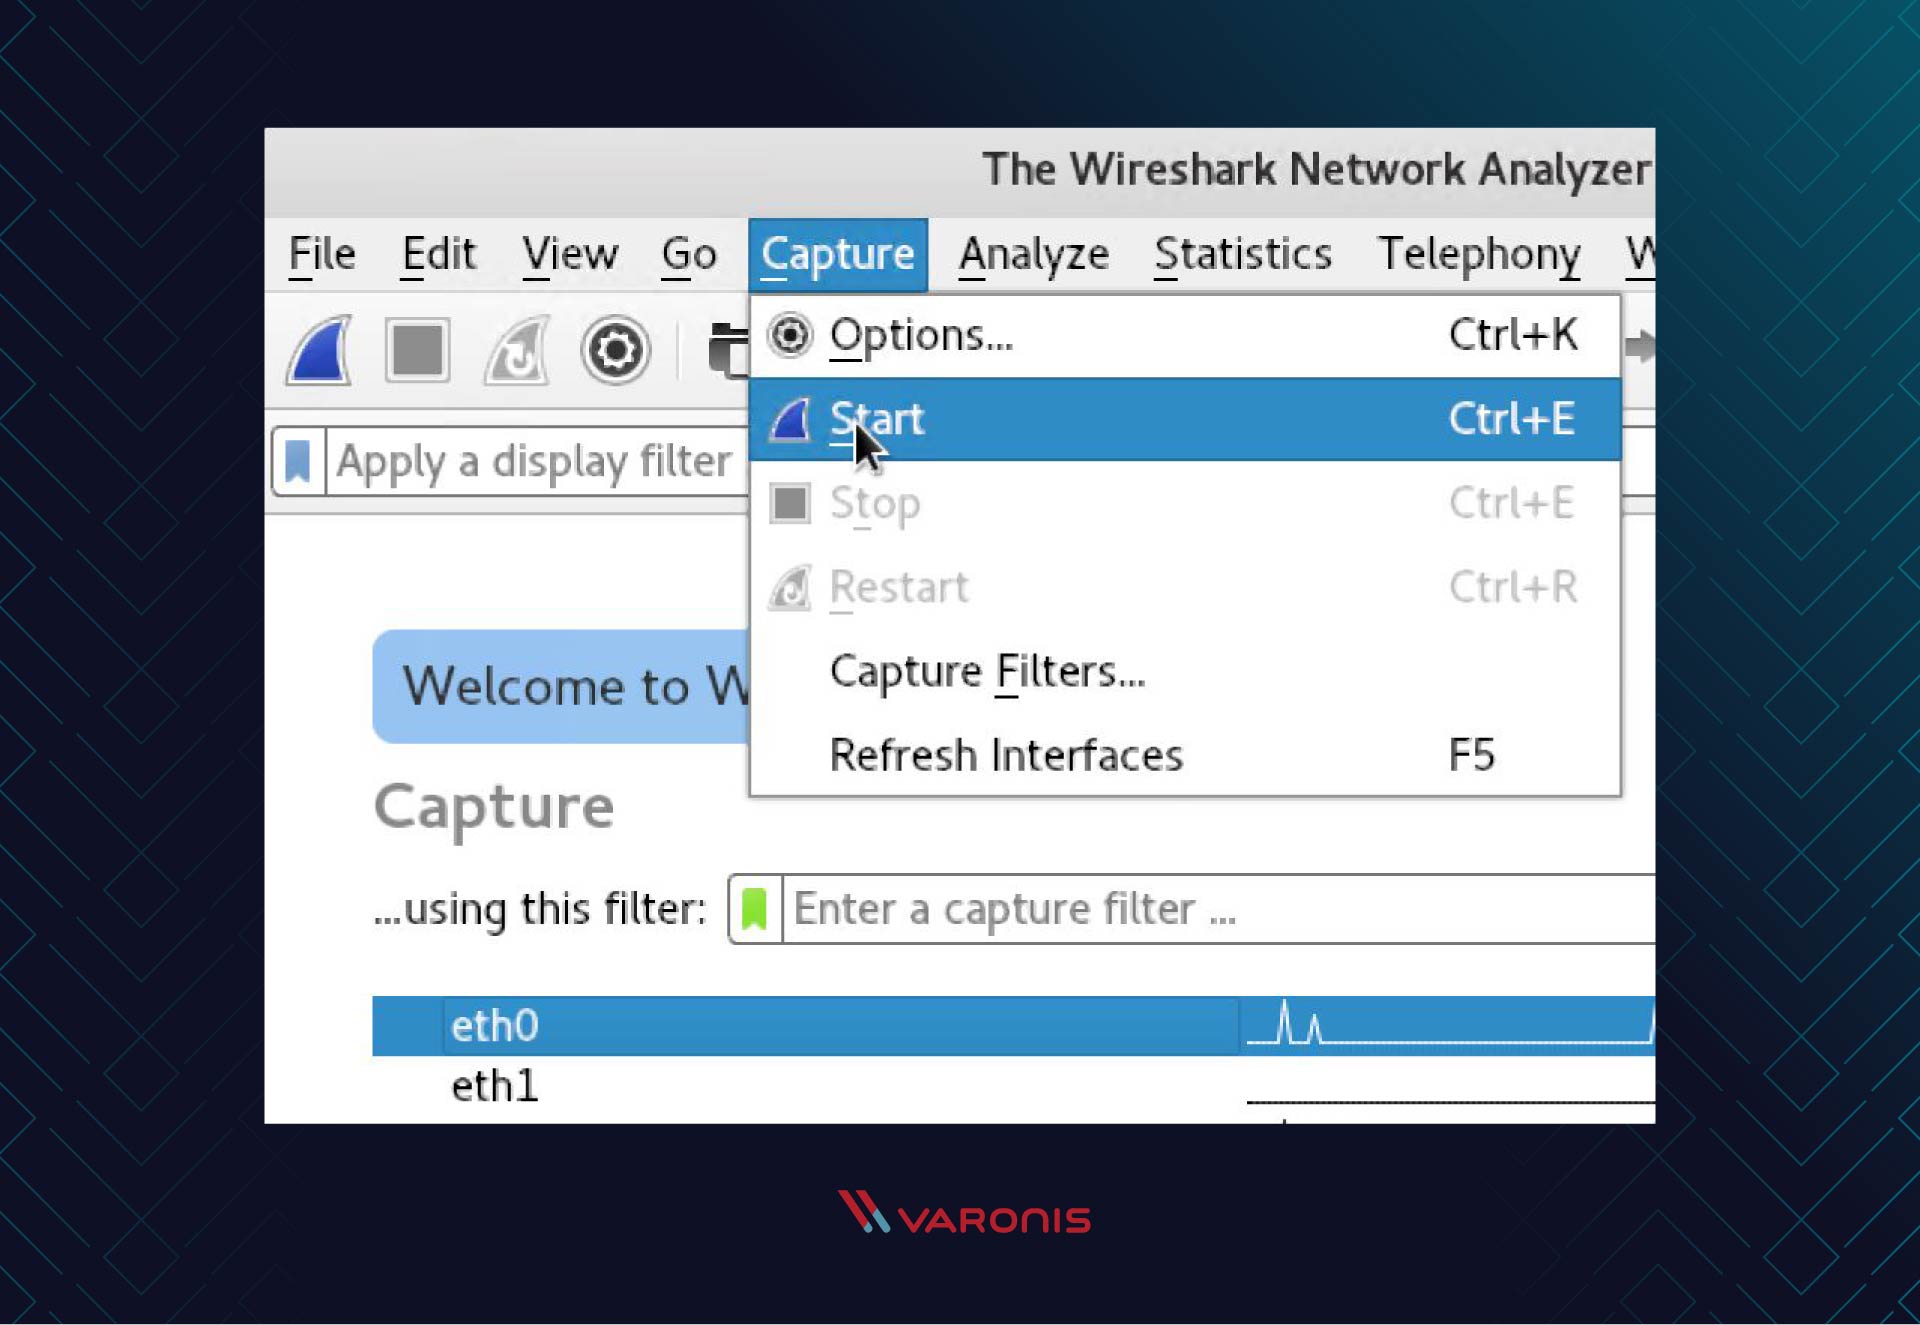
Task: Select the eth1 interface row
Action: (x=1013, y=1086)
